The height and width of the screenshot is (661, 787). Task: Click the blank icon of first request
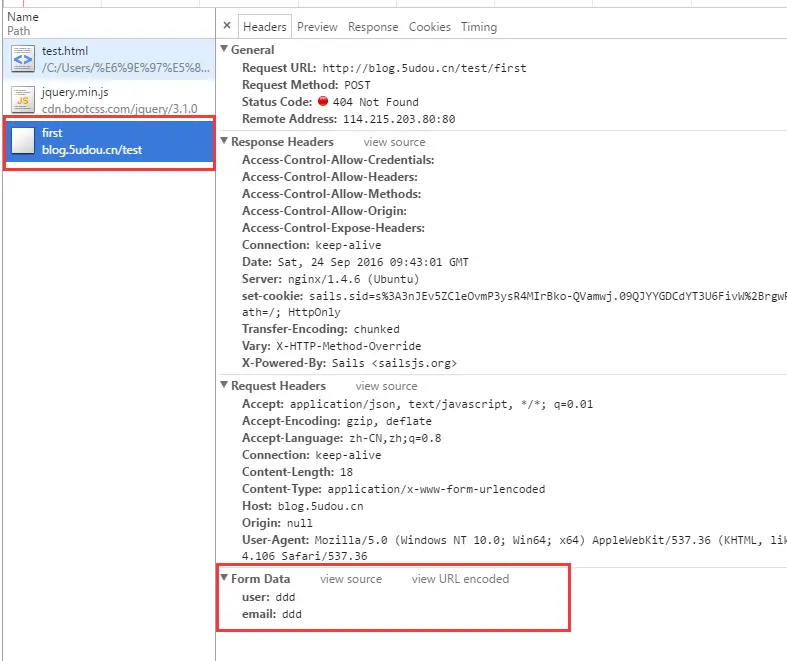click(x=23, y=141)
